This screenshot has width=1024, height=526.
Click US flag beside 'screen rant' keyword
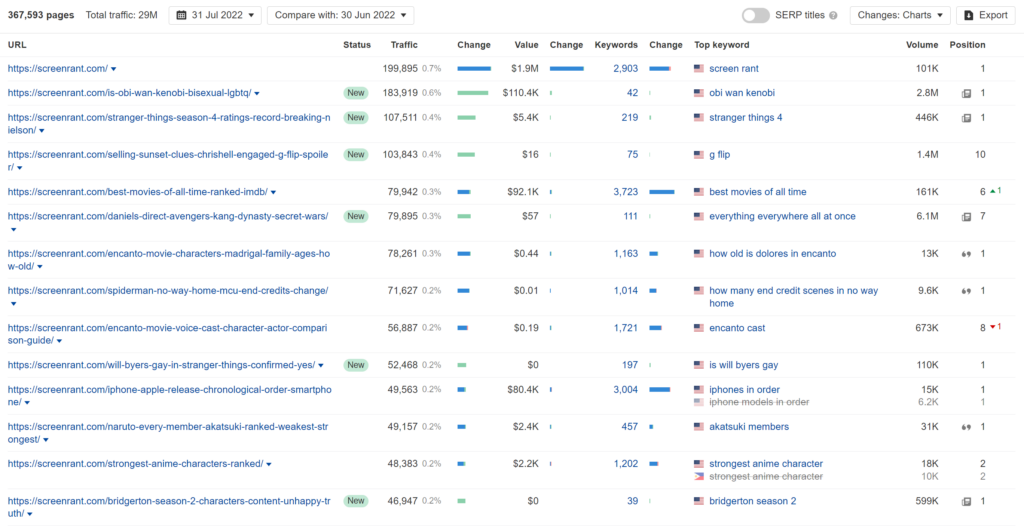click(699, 69)
